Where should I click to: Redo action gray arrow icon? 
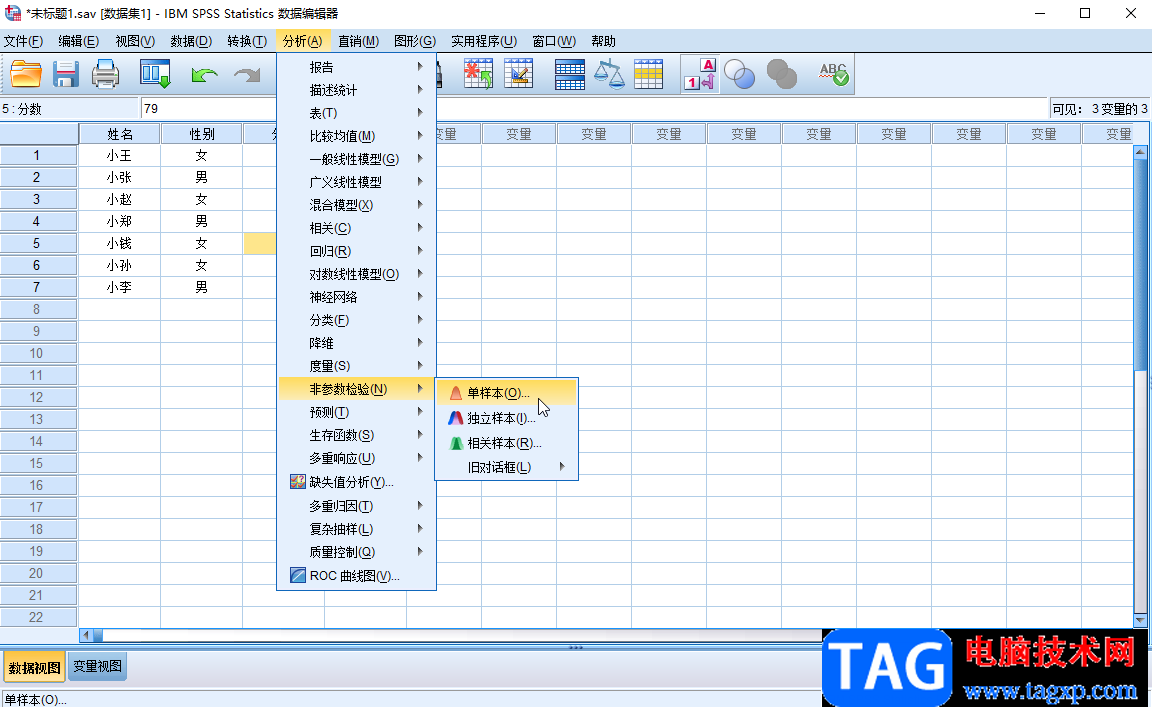coord(247,74)
